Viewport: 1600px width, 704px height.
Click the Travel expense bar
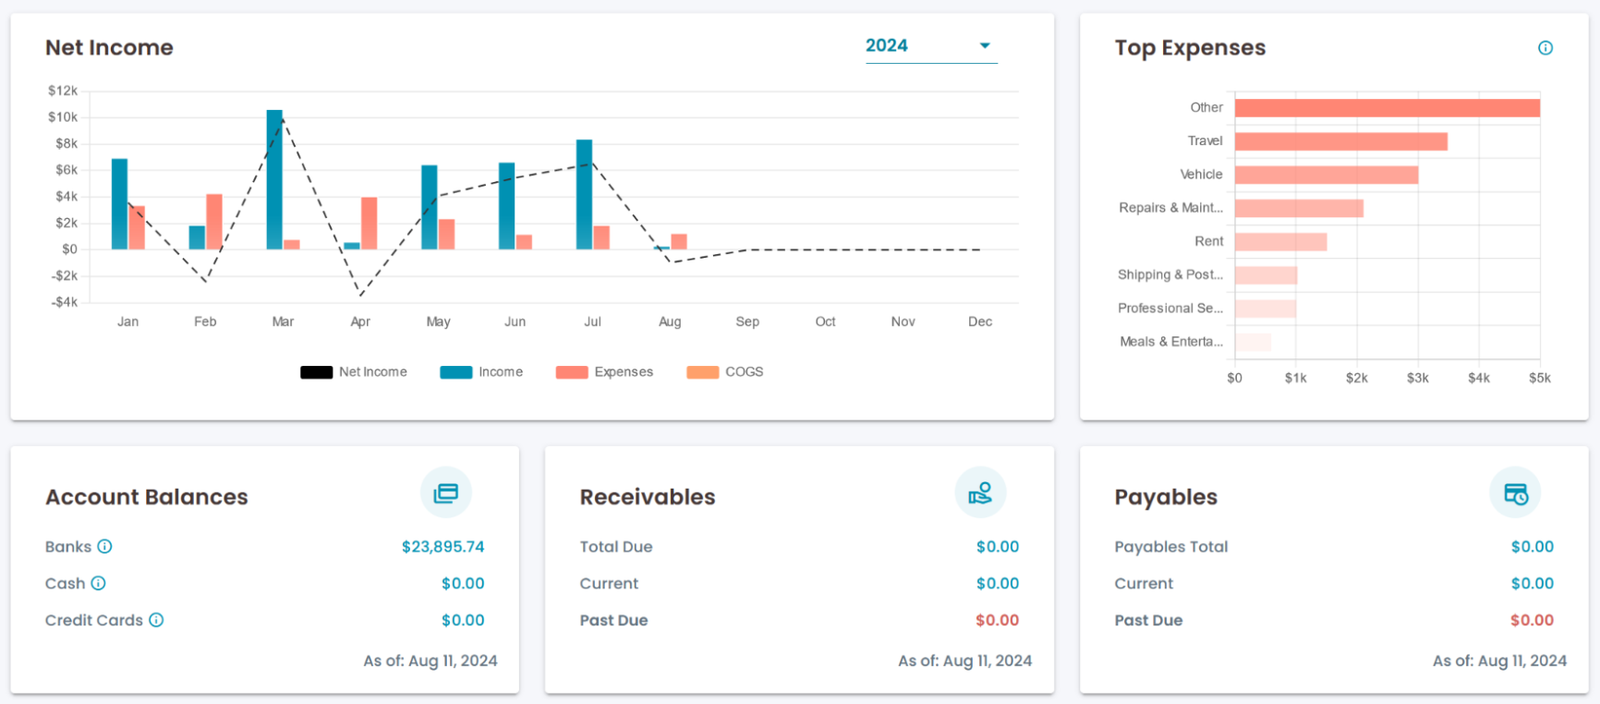(x=1341, y=142)
